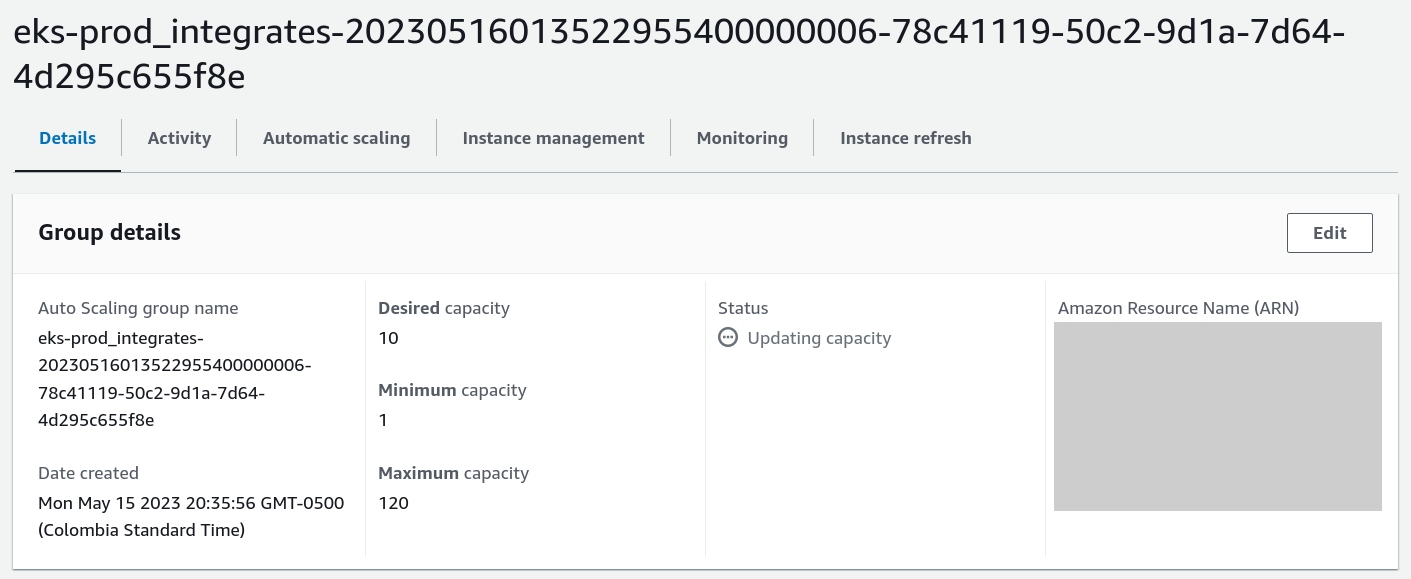Image resolution: width=1411 pixels, height=579 pixels.
Task: Click the Desired capacity value 10
Action: 389,338
